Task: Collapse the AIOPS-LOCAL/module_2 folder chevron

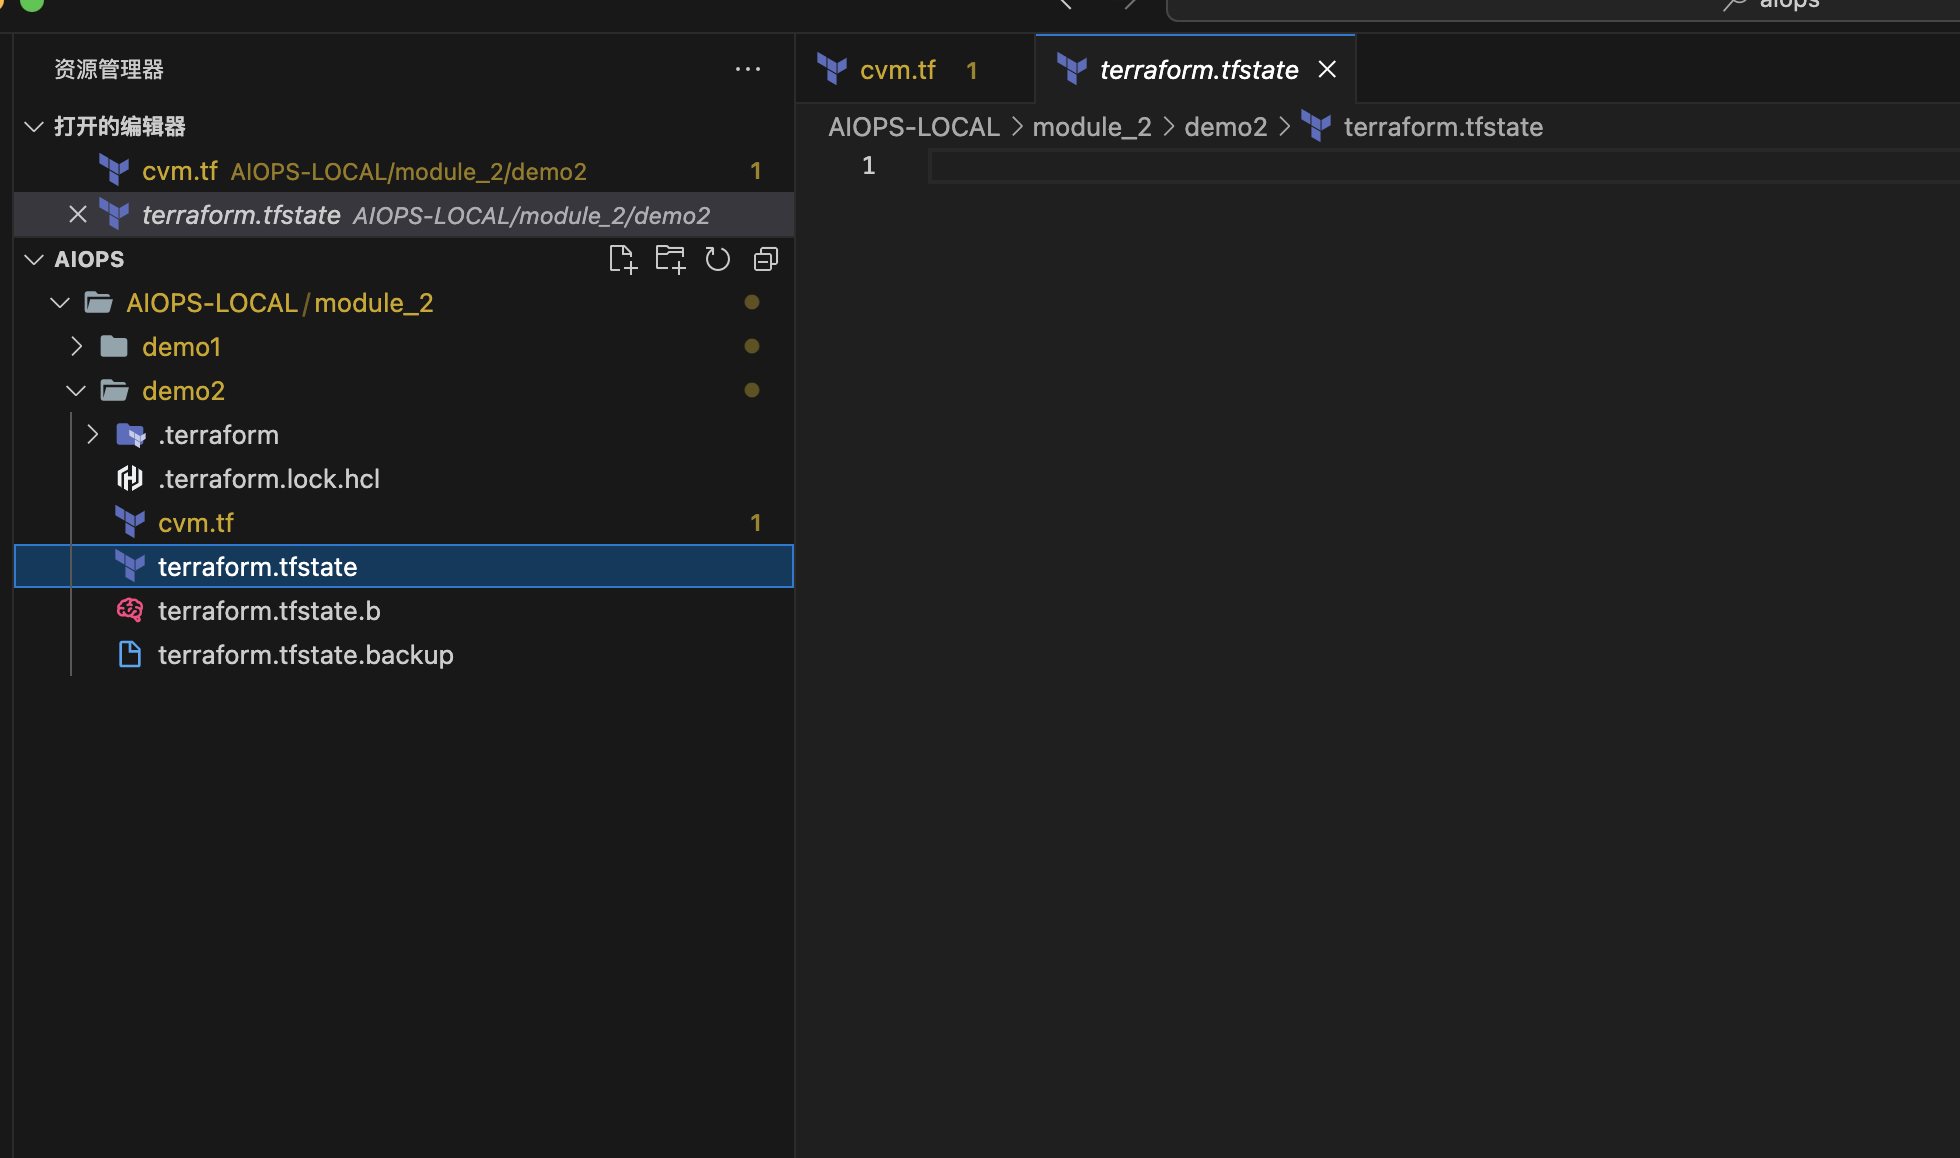Action: (60, 302)
